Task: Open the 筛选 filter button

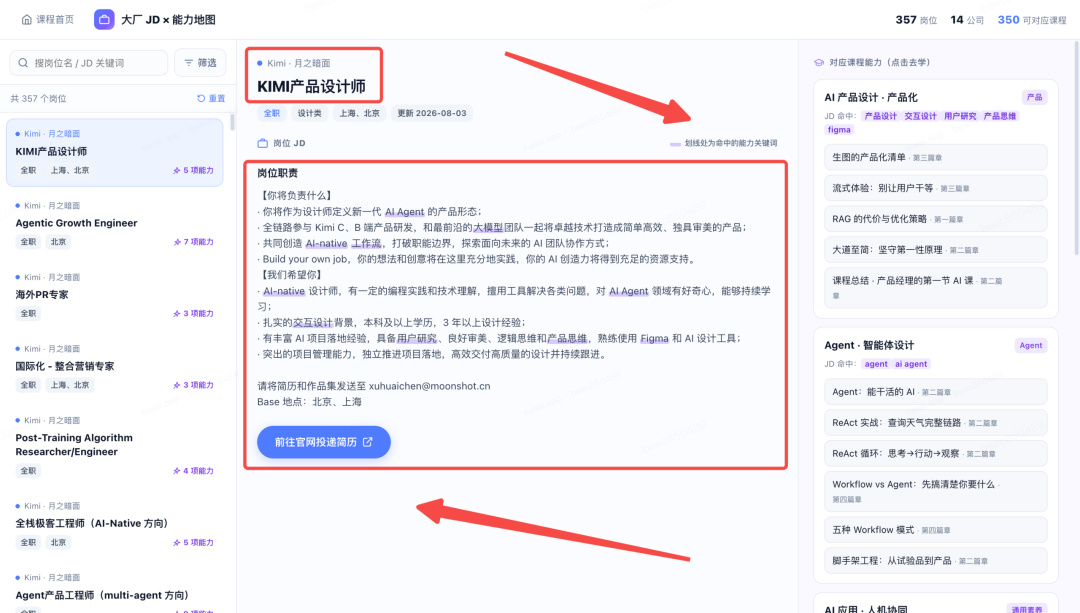Action: click(200, 63)
